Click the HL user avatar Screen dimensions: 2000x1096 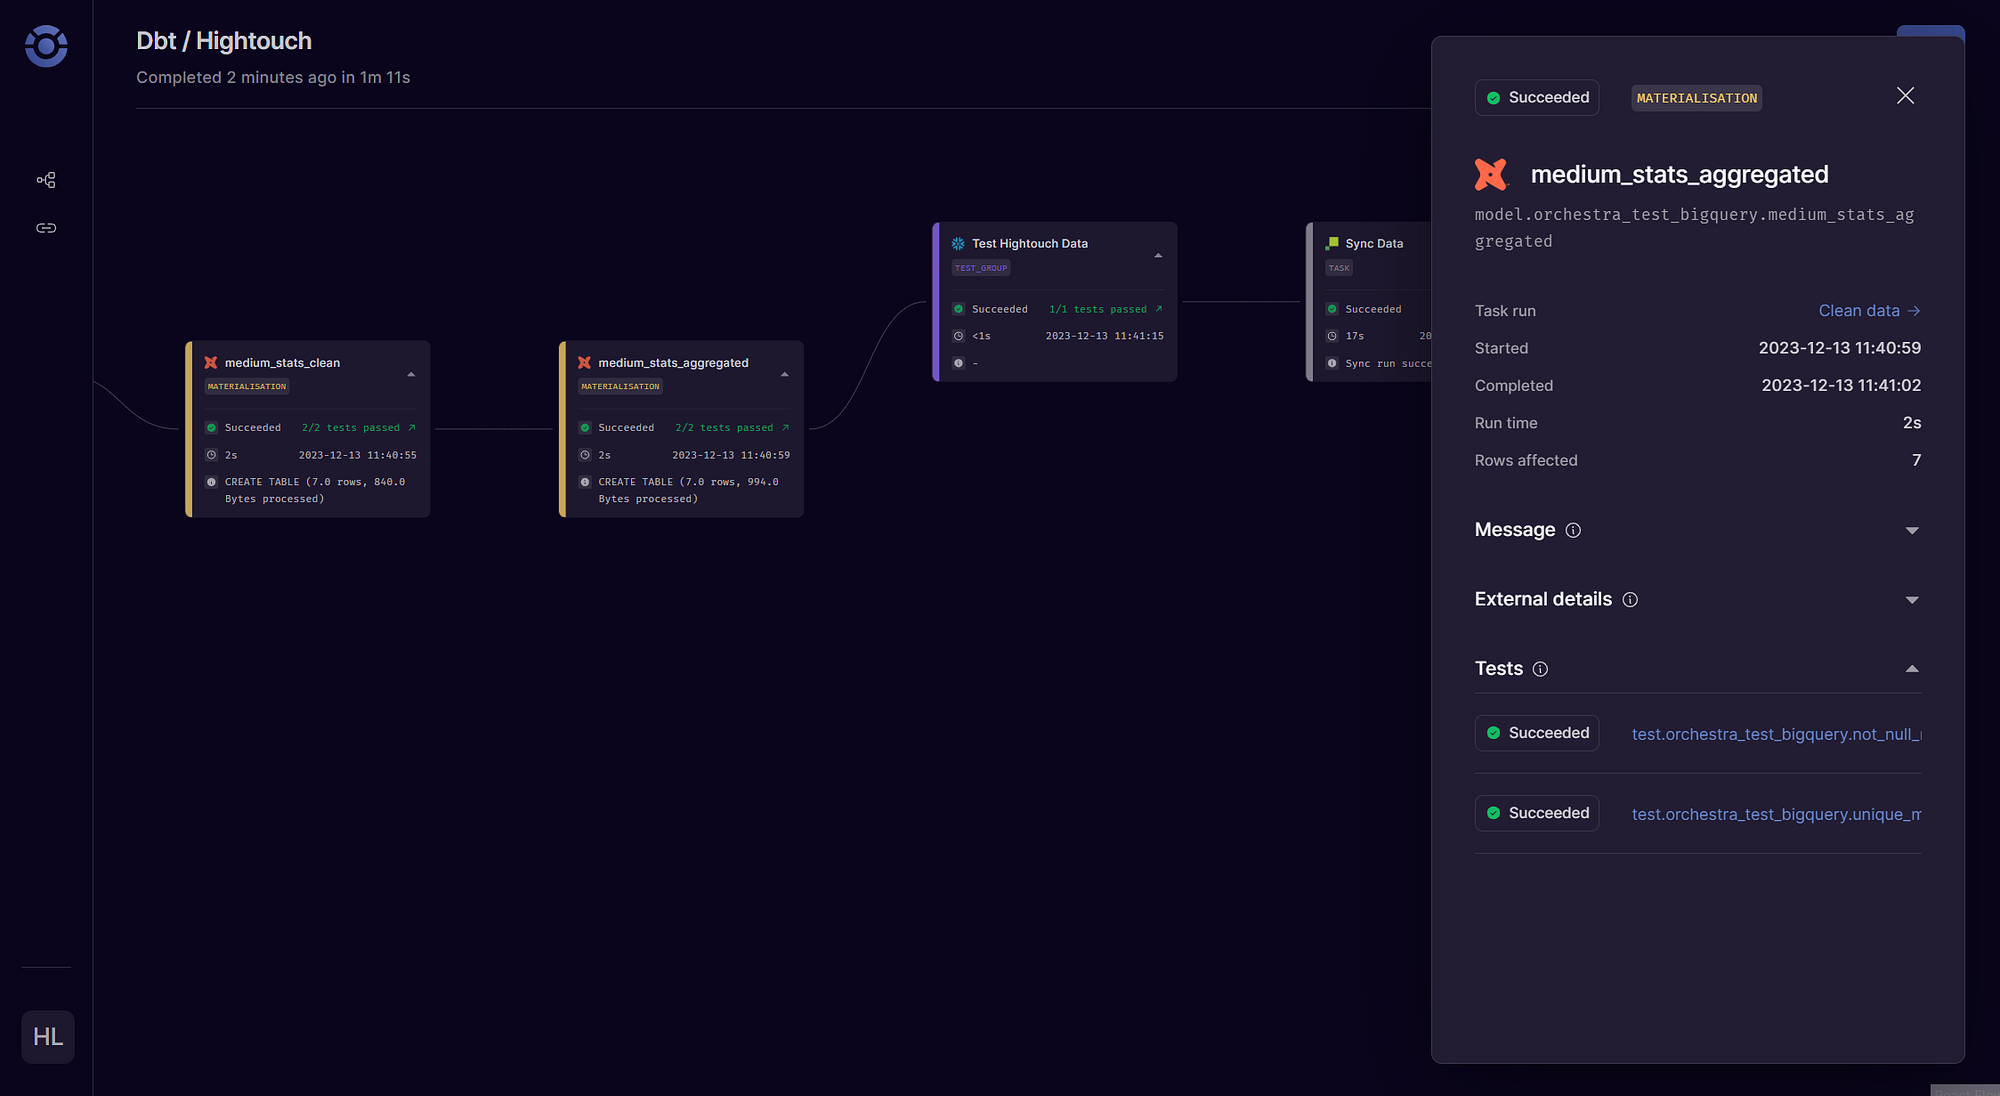(48, 1037)
